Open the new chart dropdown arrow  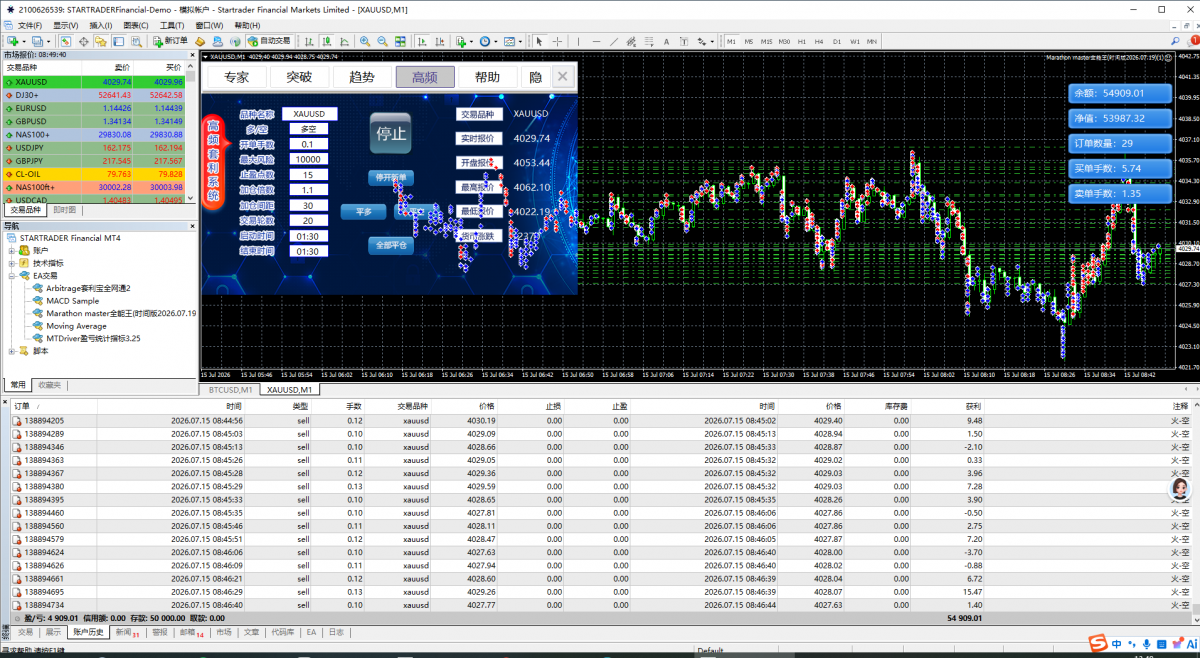[x=24, y=41]
